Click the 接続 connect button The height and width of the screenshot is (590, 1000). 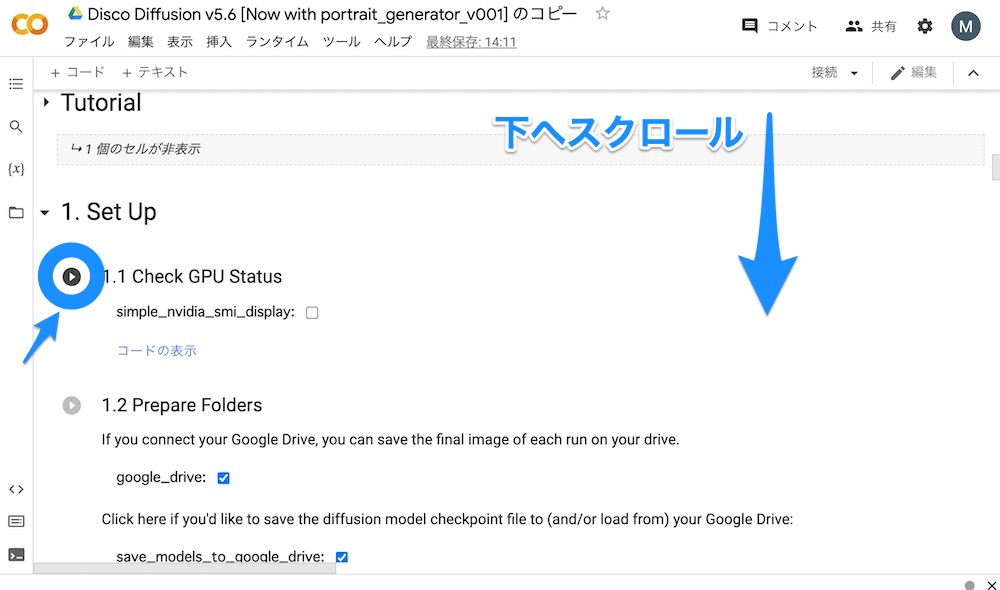click(x=824, y=73)
